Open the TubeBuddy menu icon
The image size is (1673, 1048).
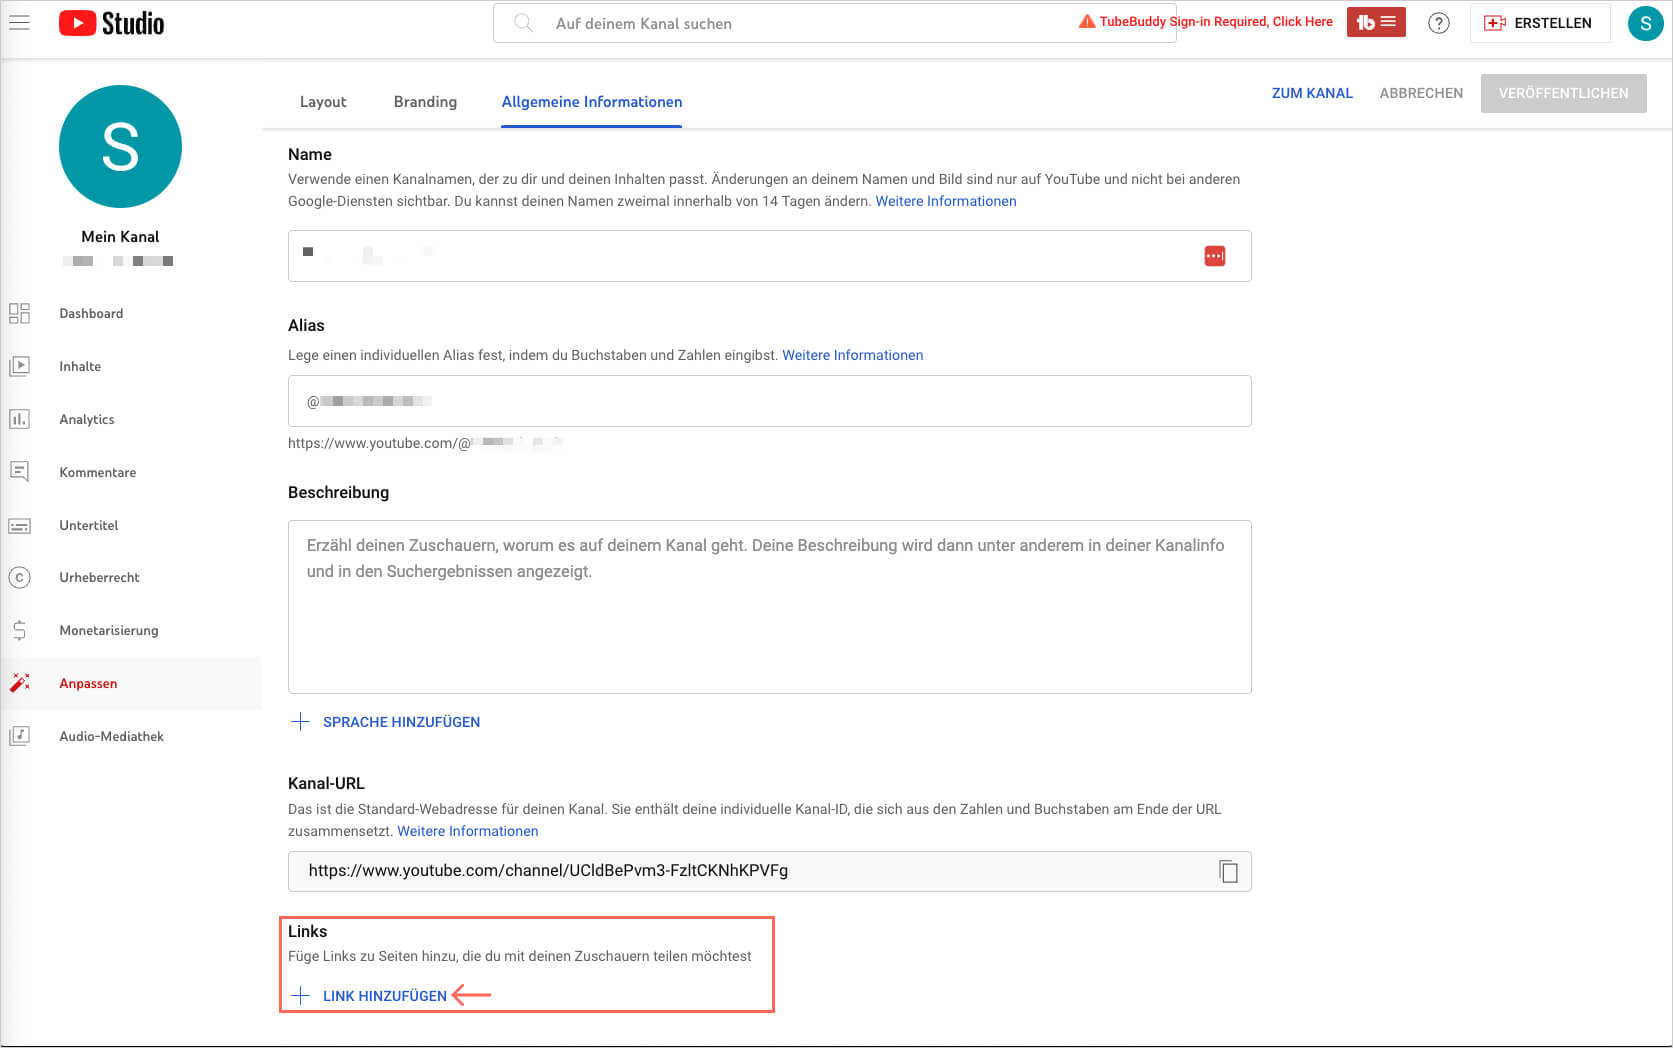coord(1375,22)
